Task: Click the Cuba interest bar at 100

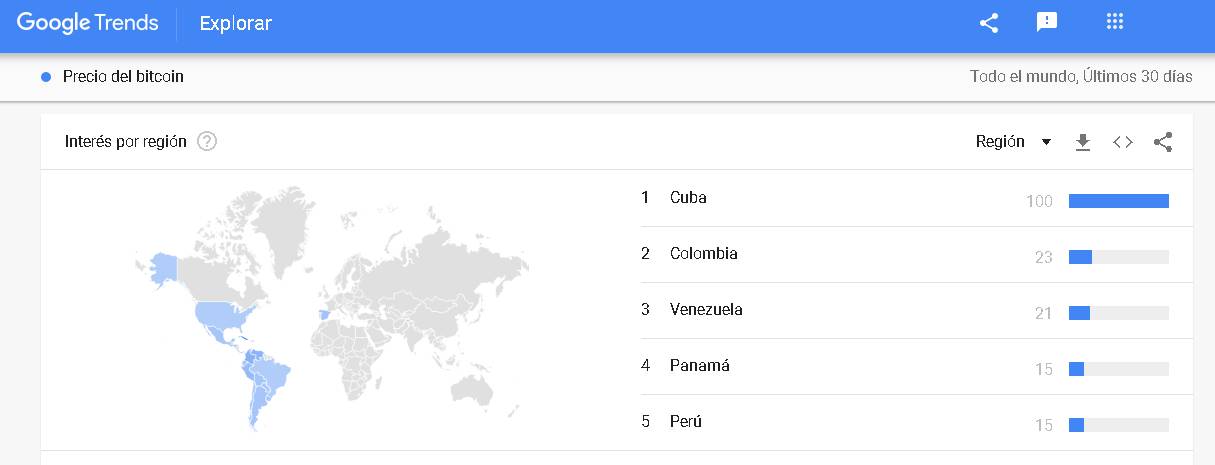Action: (x=1118, y=201)
